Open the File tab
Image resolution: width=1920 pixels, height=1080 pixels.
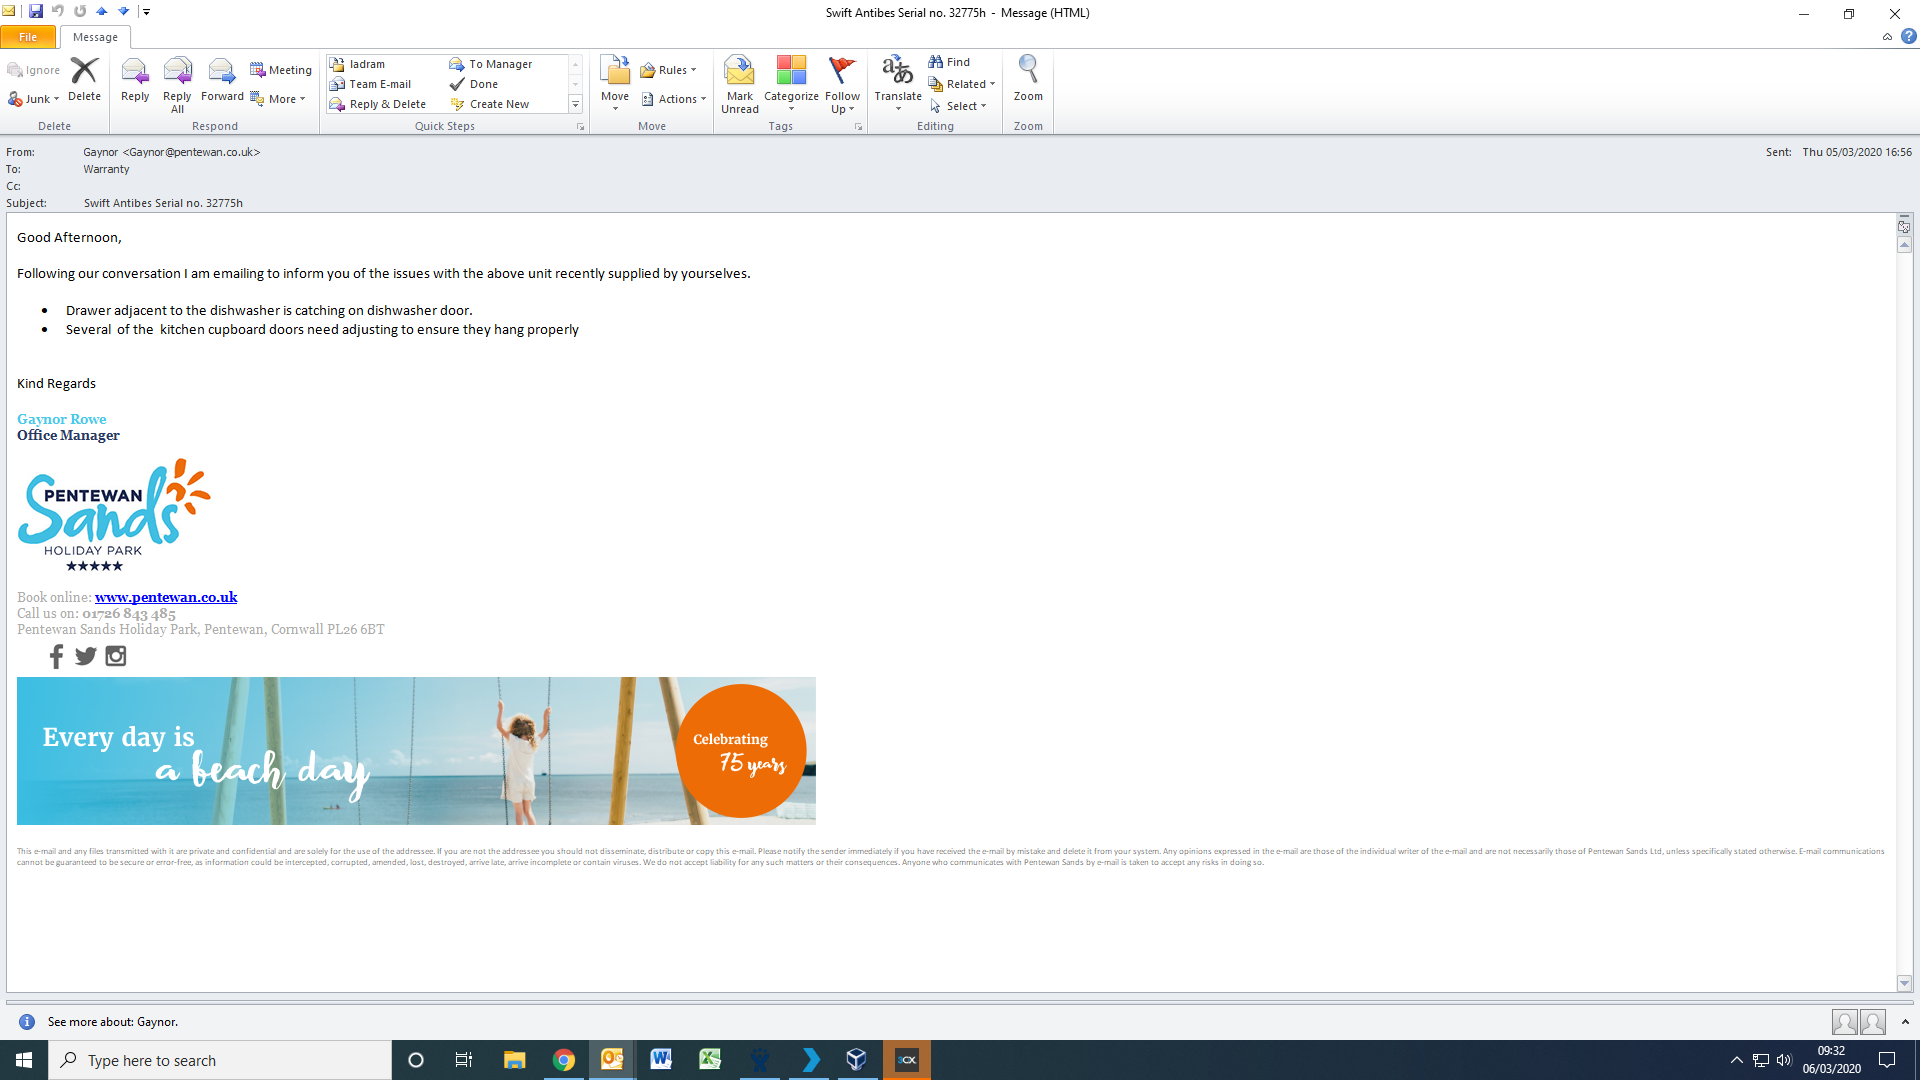pyautogui.click(x=28, y=37)
